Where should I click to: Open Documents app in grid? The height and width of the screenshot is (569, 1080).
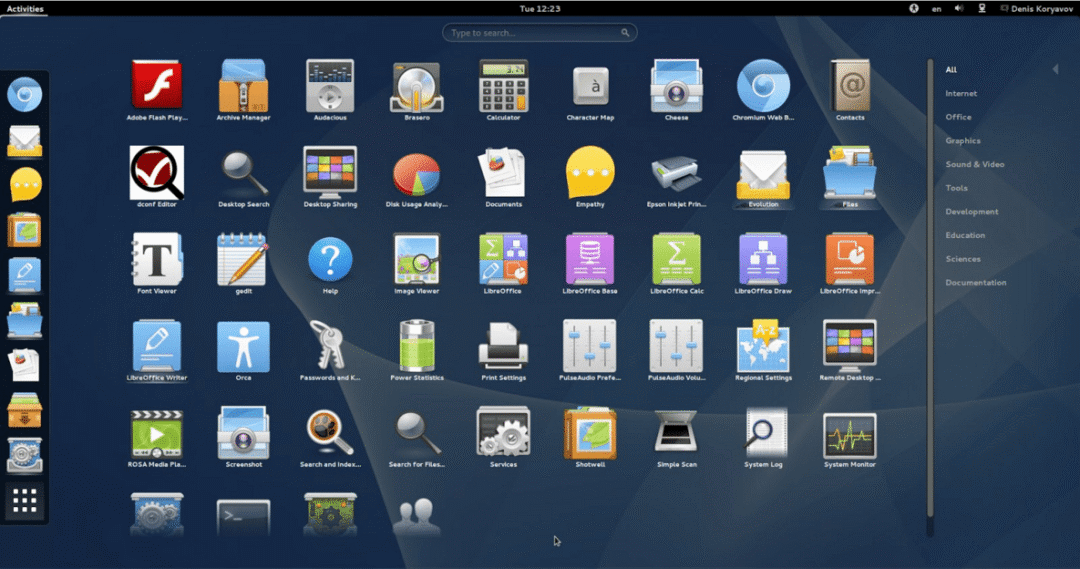[503, 177]
